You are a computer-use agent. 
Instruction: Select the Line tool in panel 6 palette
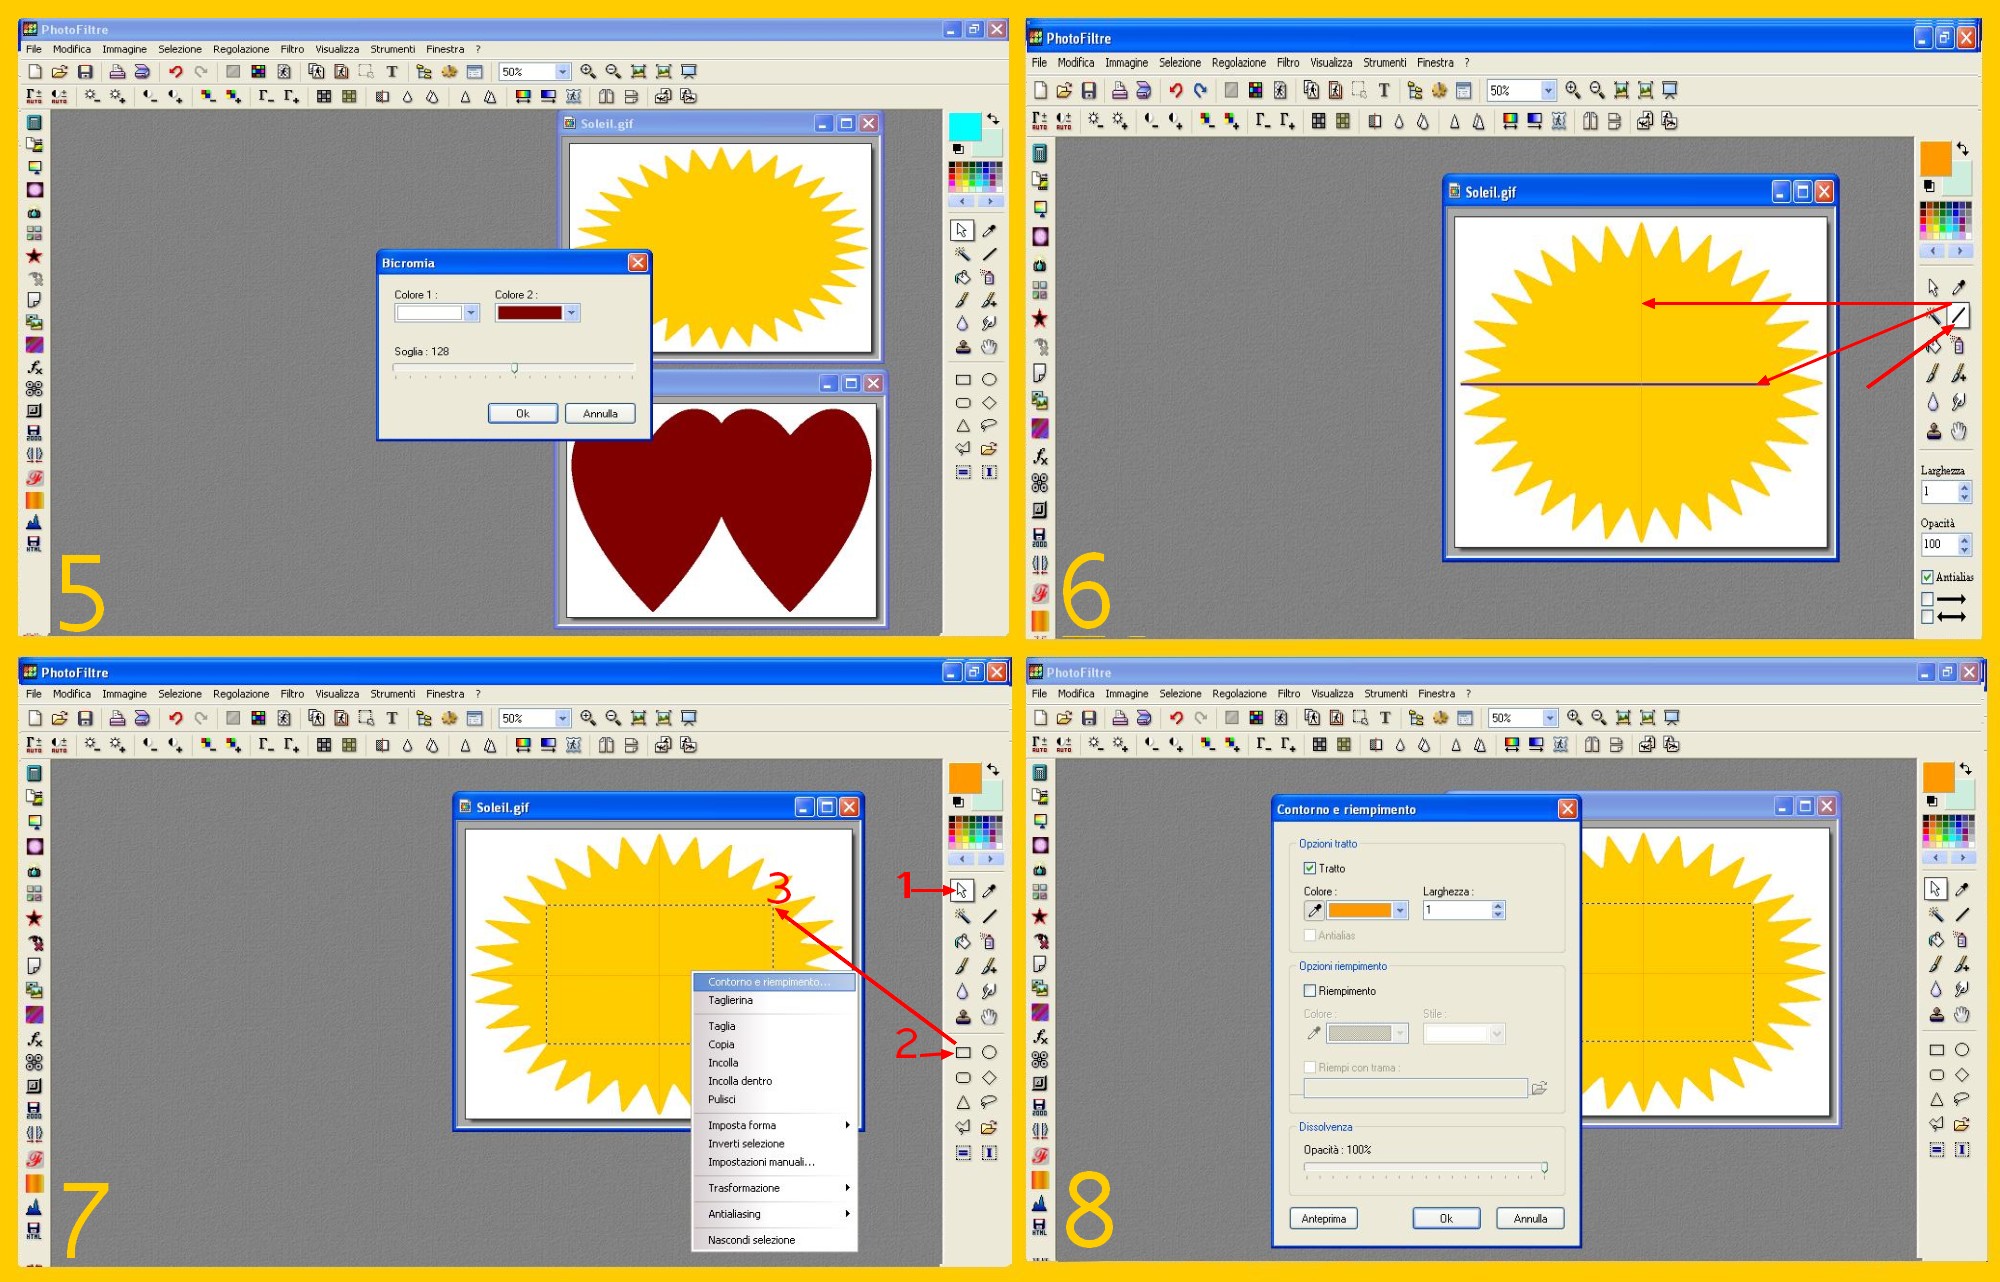pos(1959,316)
